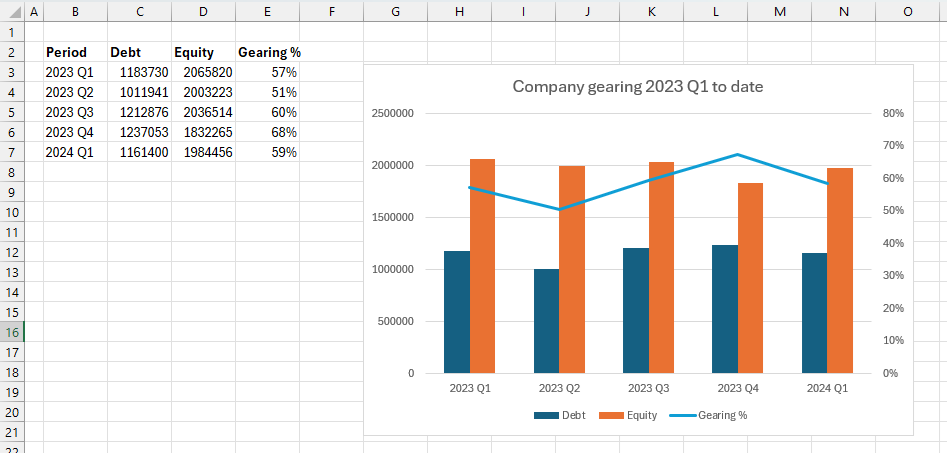Select row header 16
Image resolution: width=947 pixels, height=453 pixels.
point(11,332)
